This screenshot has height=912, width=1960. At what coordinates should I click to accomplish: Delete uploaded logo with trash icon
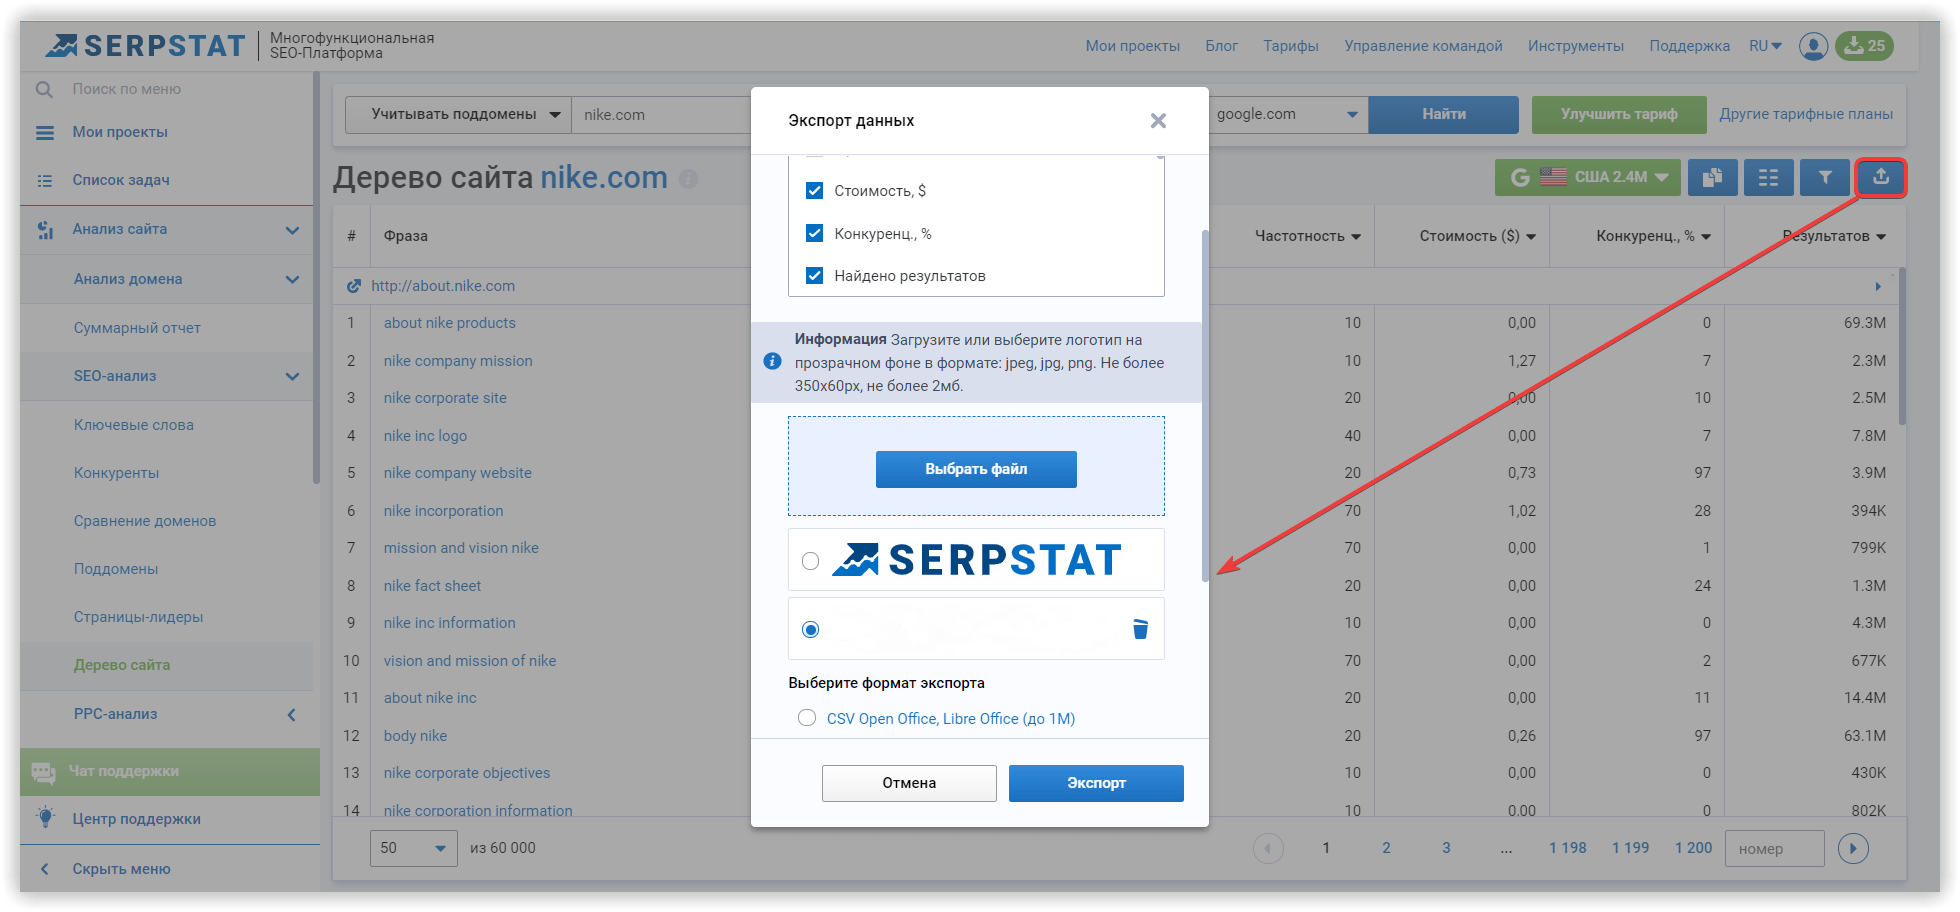click(1140, 629)
